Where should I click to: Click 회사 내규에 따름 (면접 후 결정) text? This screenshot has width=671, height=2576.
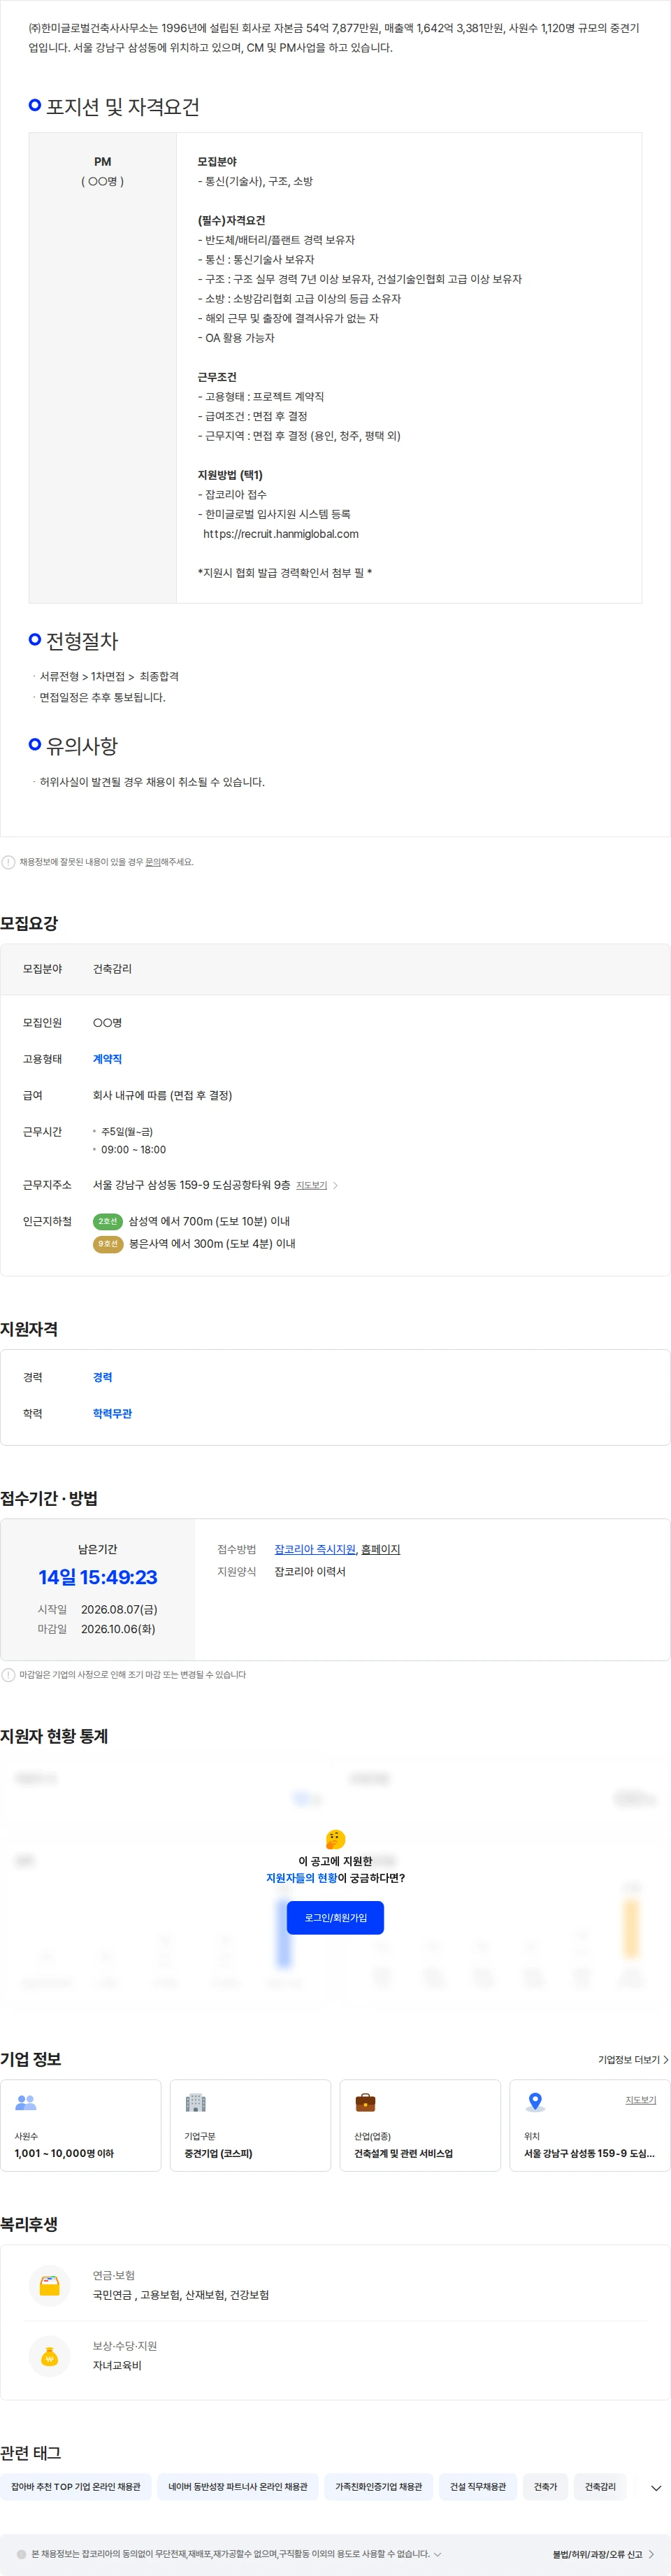[162, 1095]
